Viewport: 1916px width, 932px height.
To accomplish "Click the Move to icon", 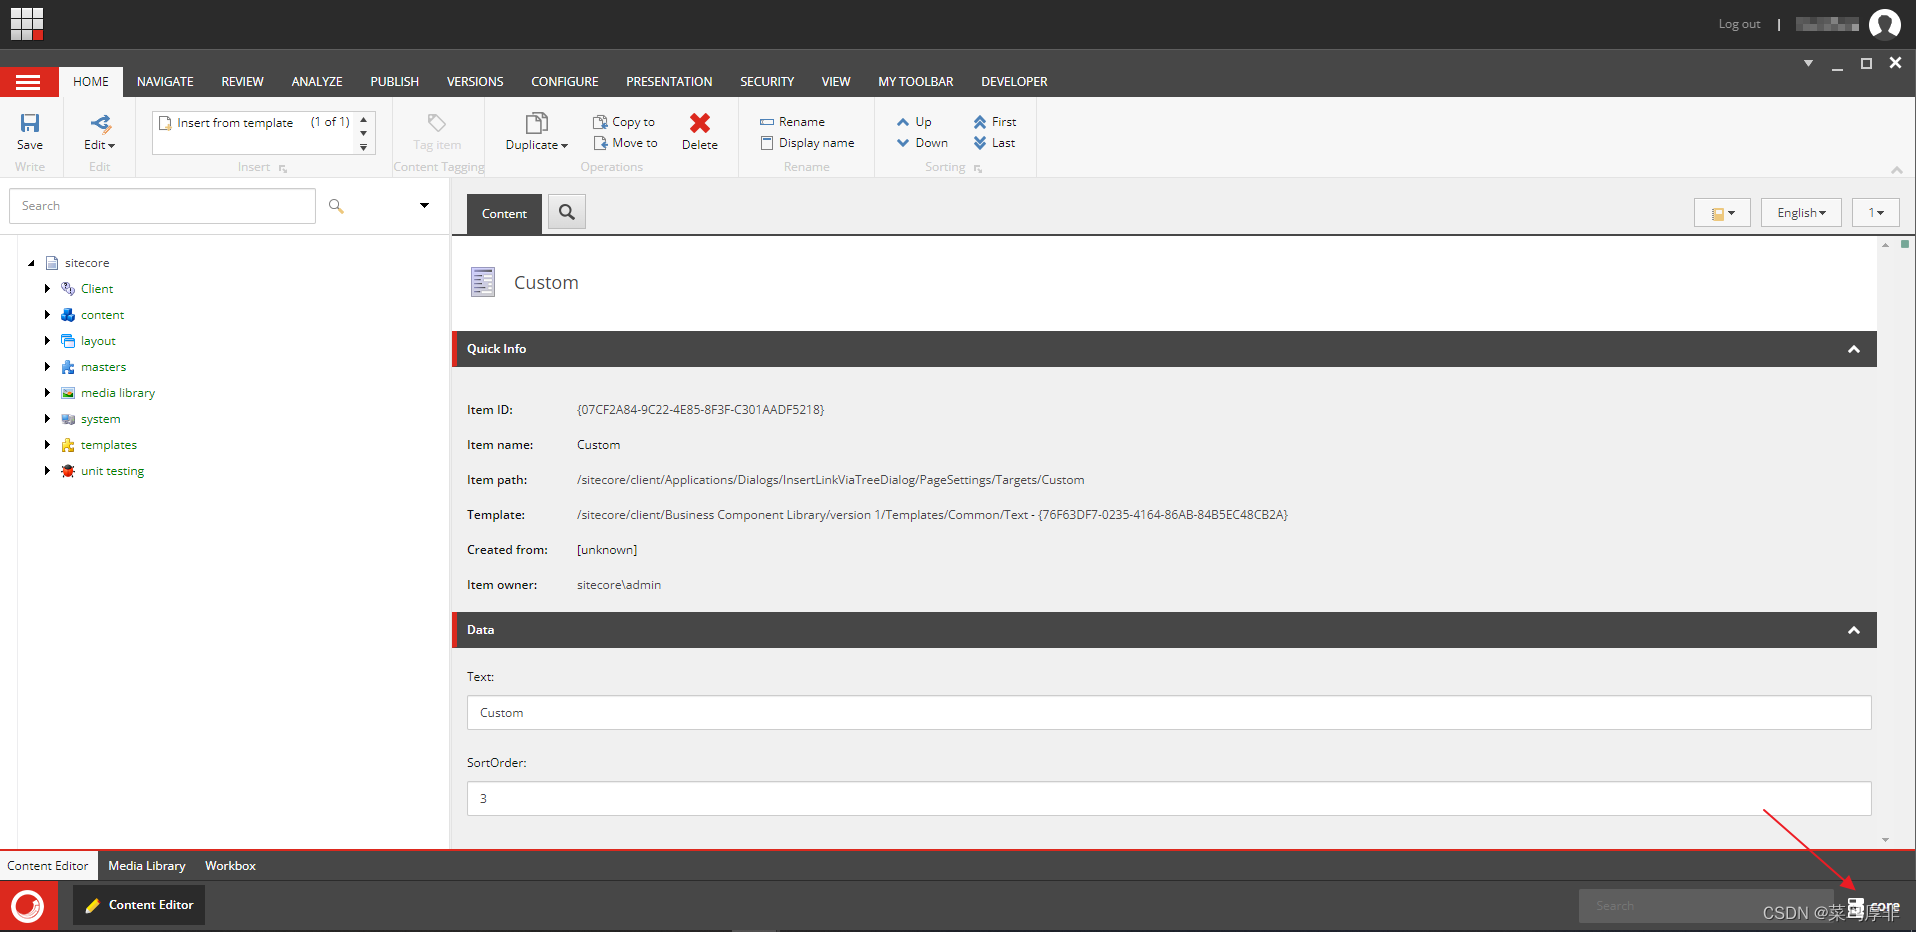I will (x=600, y=143).
